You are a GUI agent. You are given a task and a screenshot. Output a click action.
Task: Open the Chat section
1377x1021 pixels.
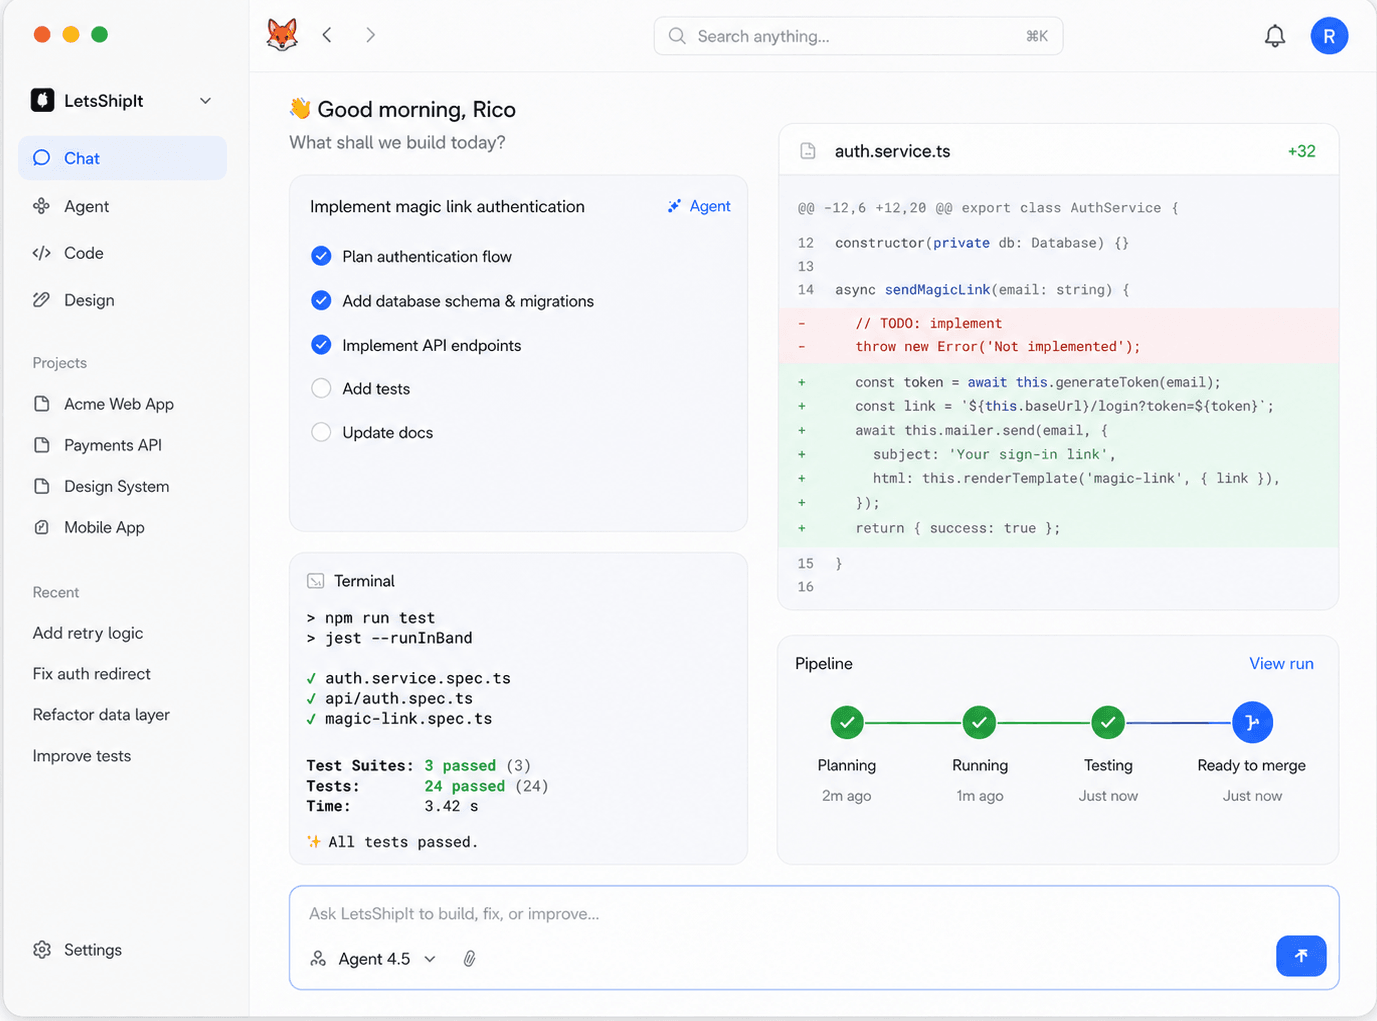coord(123,158)
